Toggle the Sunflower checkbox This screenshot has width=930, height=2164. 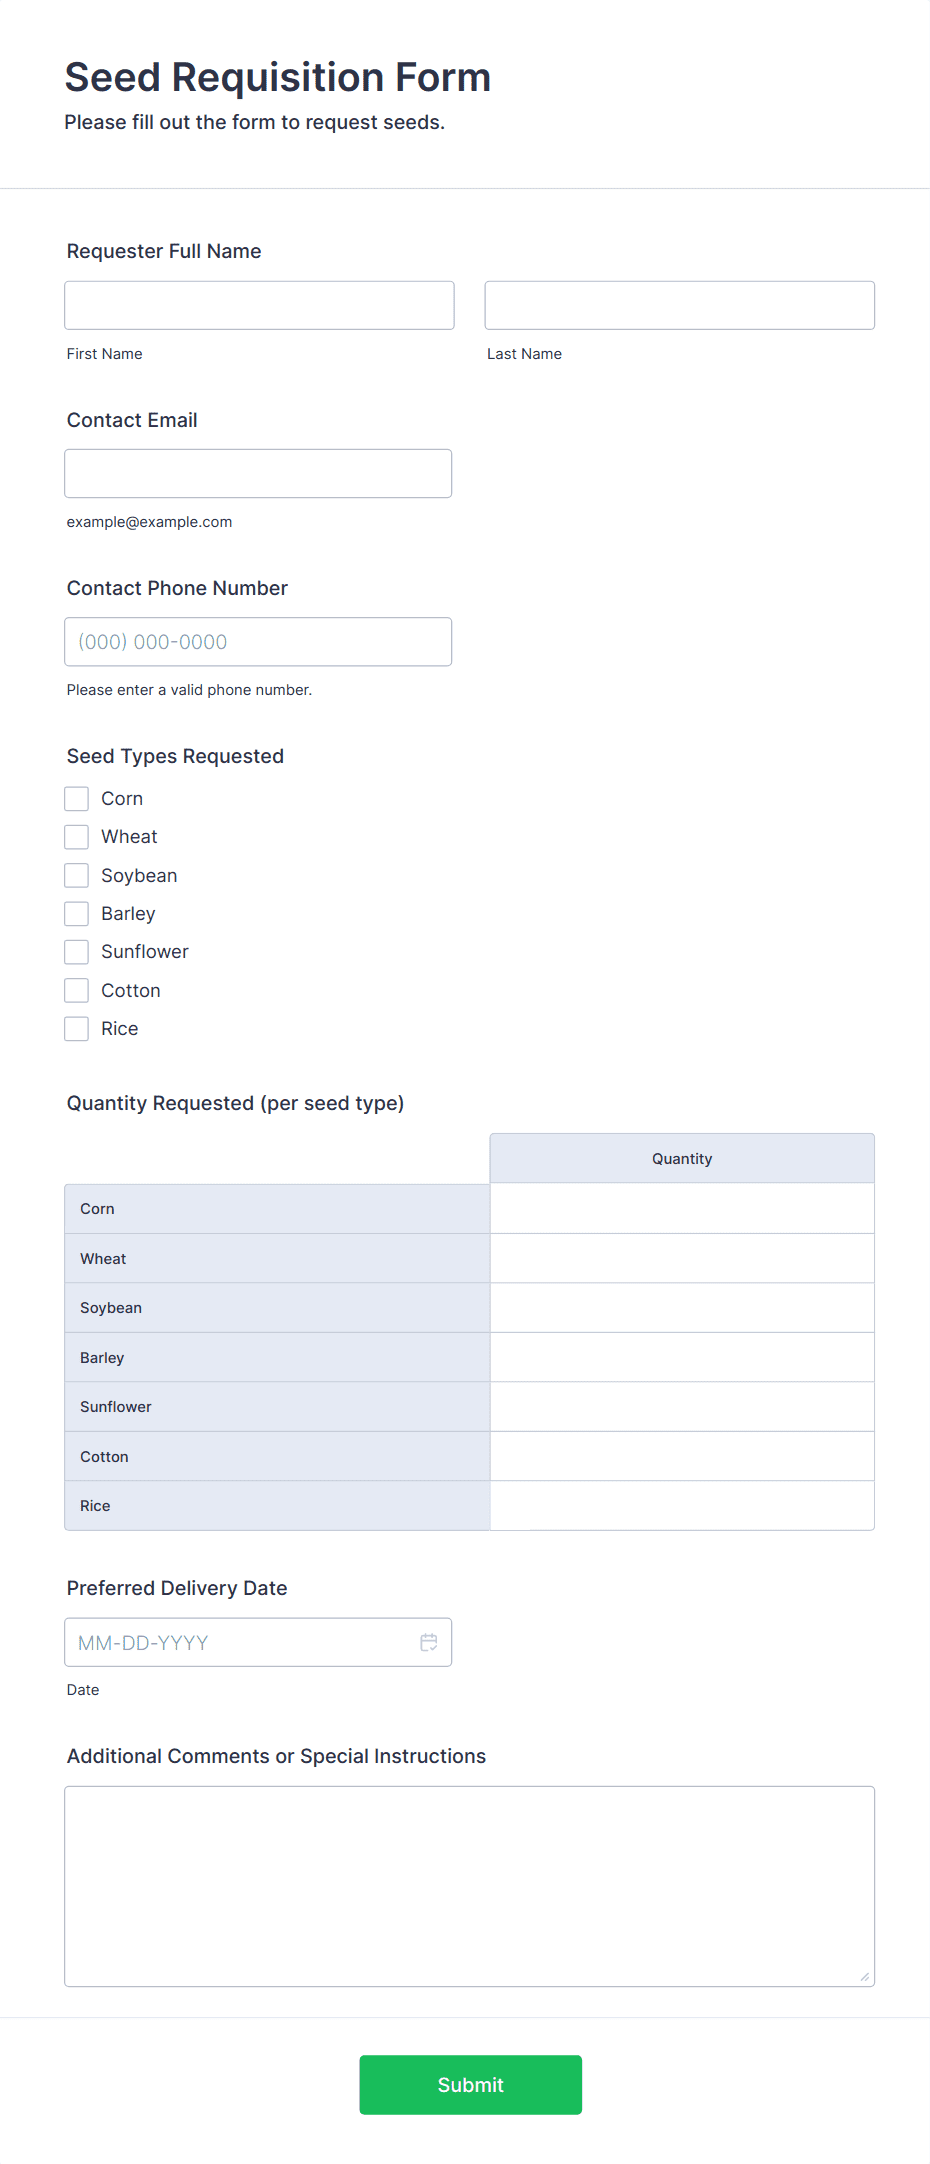tap(77, 952)
